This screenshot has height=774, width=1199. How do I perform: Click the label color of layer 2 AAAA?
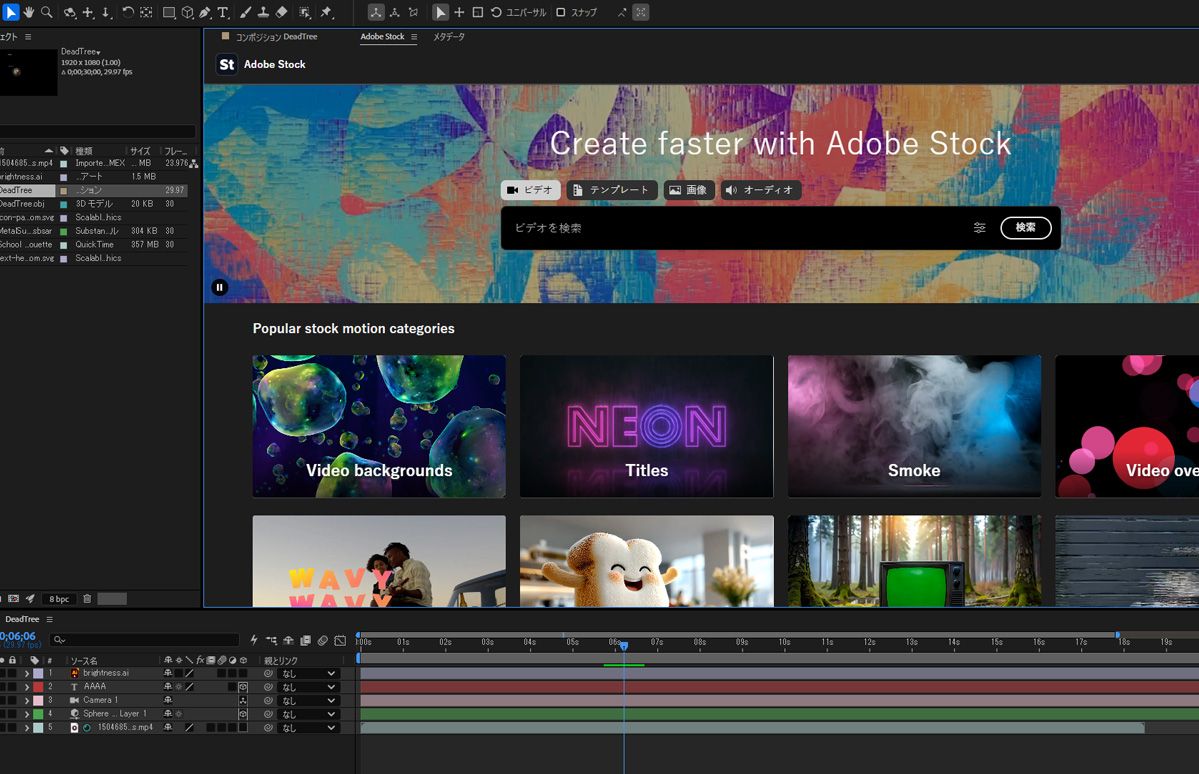[38, 687]
